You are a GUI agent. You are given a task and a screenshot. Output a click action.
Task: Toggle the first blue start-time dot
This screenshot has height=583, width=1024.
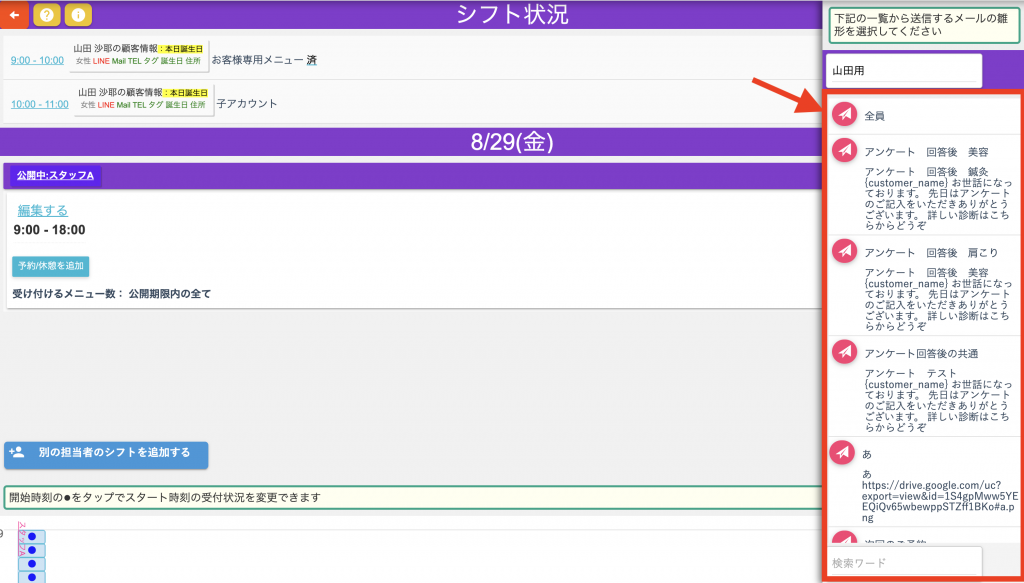tap(32, 537)
